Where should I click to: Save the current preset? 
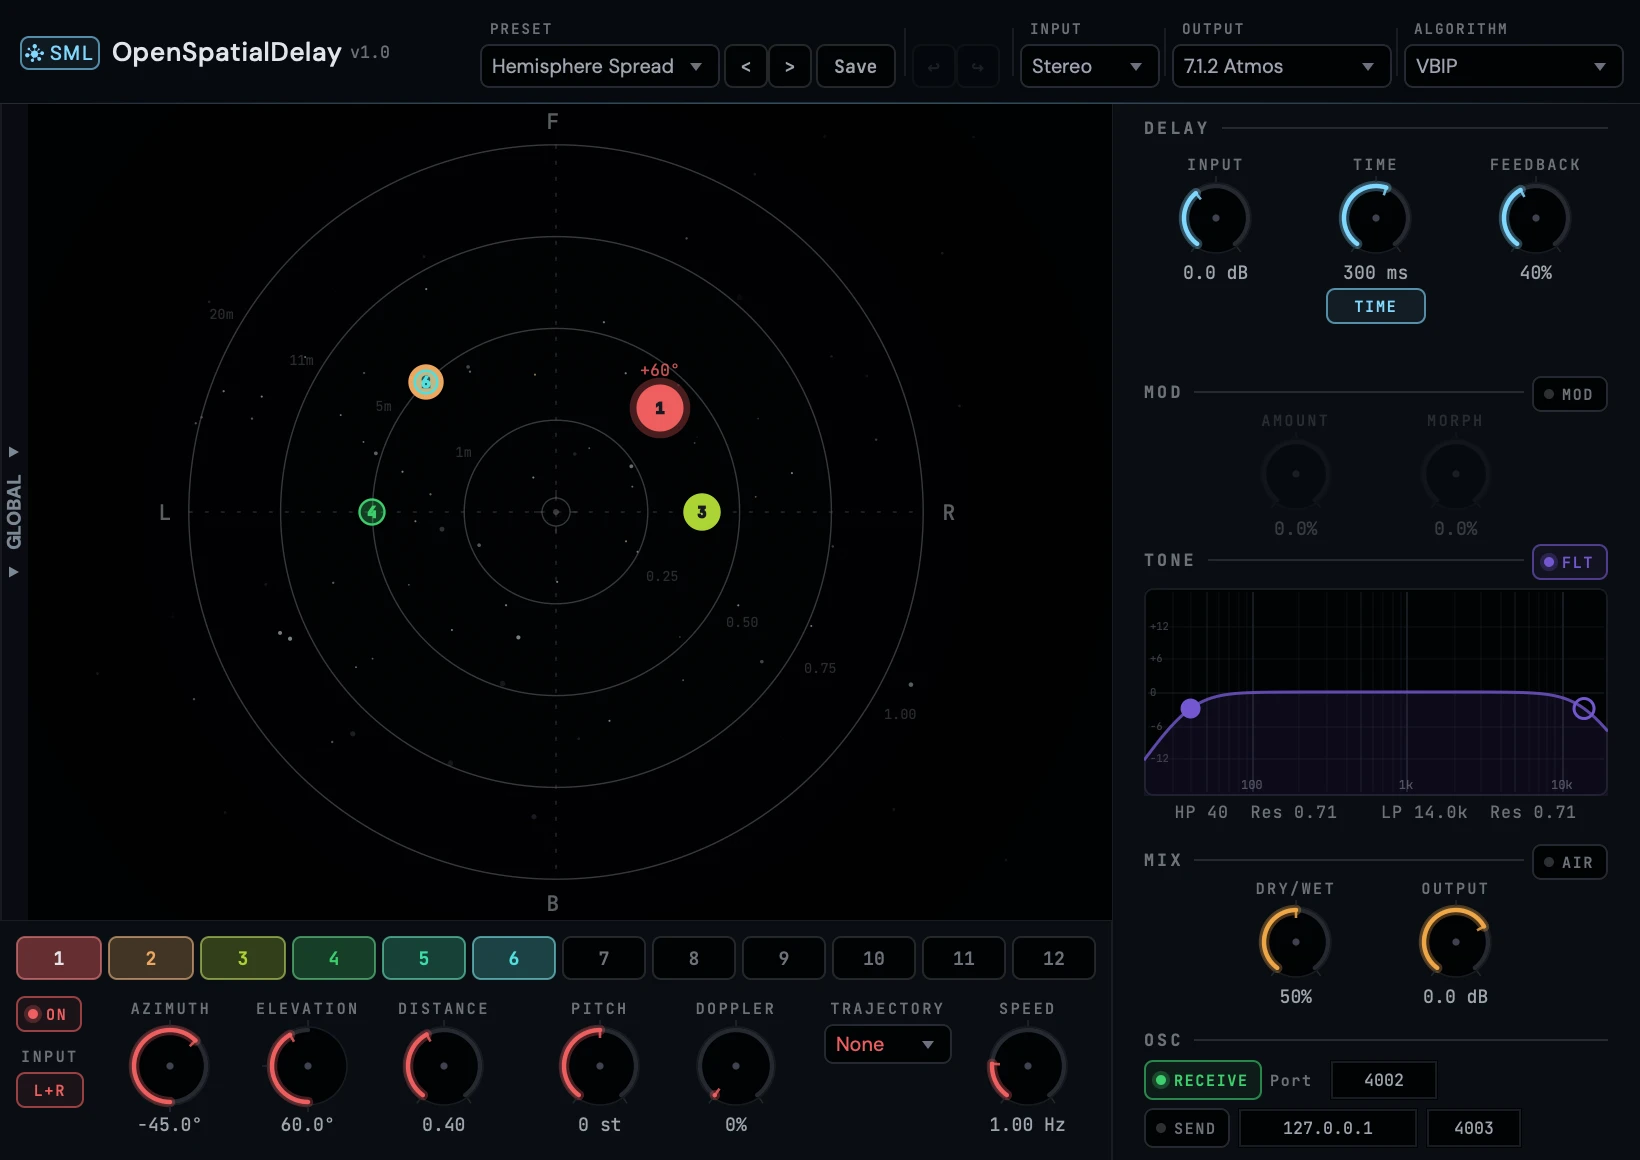pos(856,66)
